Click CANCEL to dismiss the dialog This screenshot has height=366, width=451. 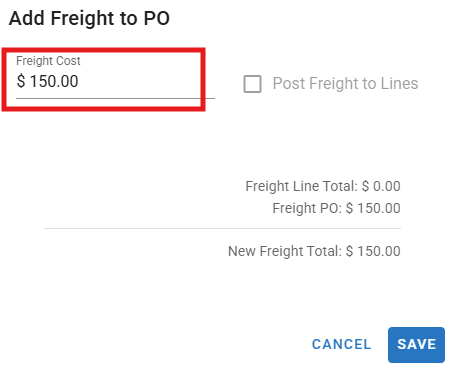point(341,345)
